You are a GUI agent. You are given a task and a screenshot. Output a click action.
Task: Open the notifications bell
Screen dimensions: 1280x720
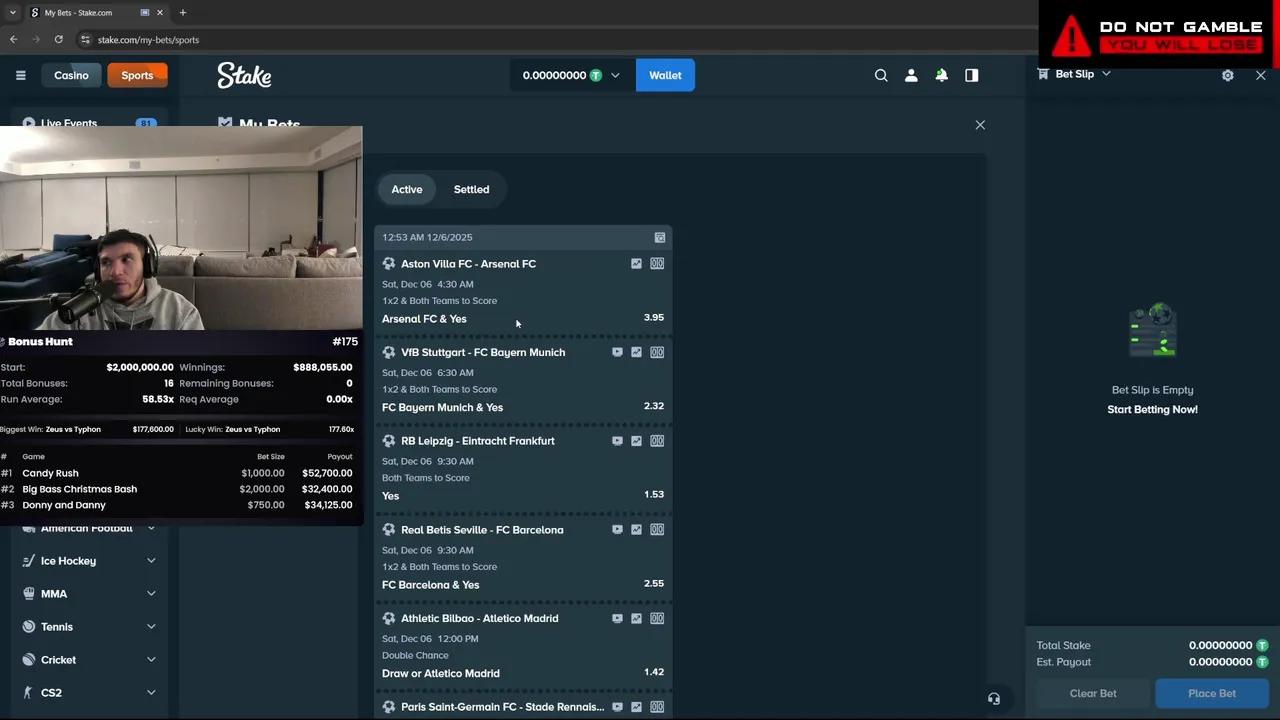click(941, 75)
